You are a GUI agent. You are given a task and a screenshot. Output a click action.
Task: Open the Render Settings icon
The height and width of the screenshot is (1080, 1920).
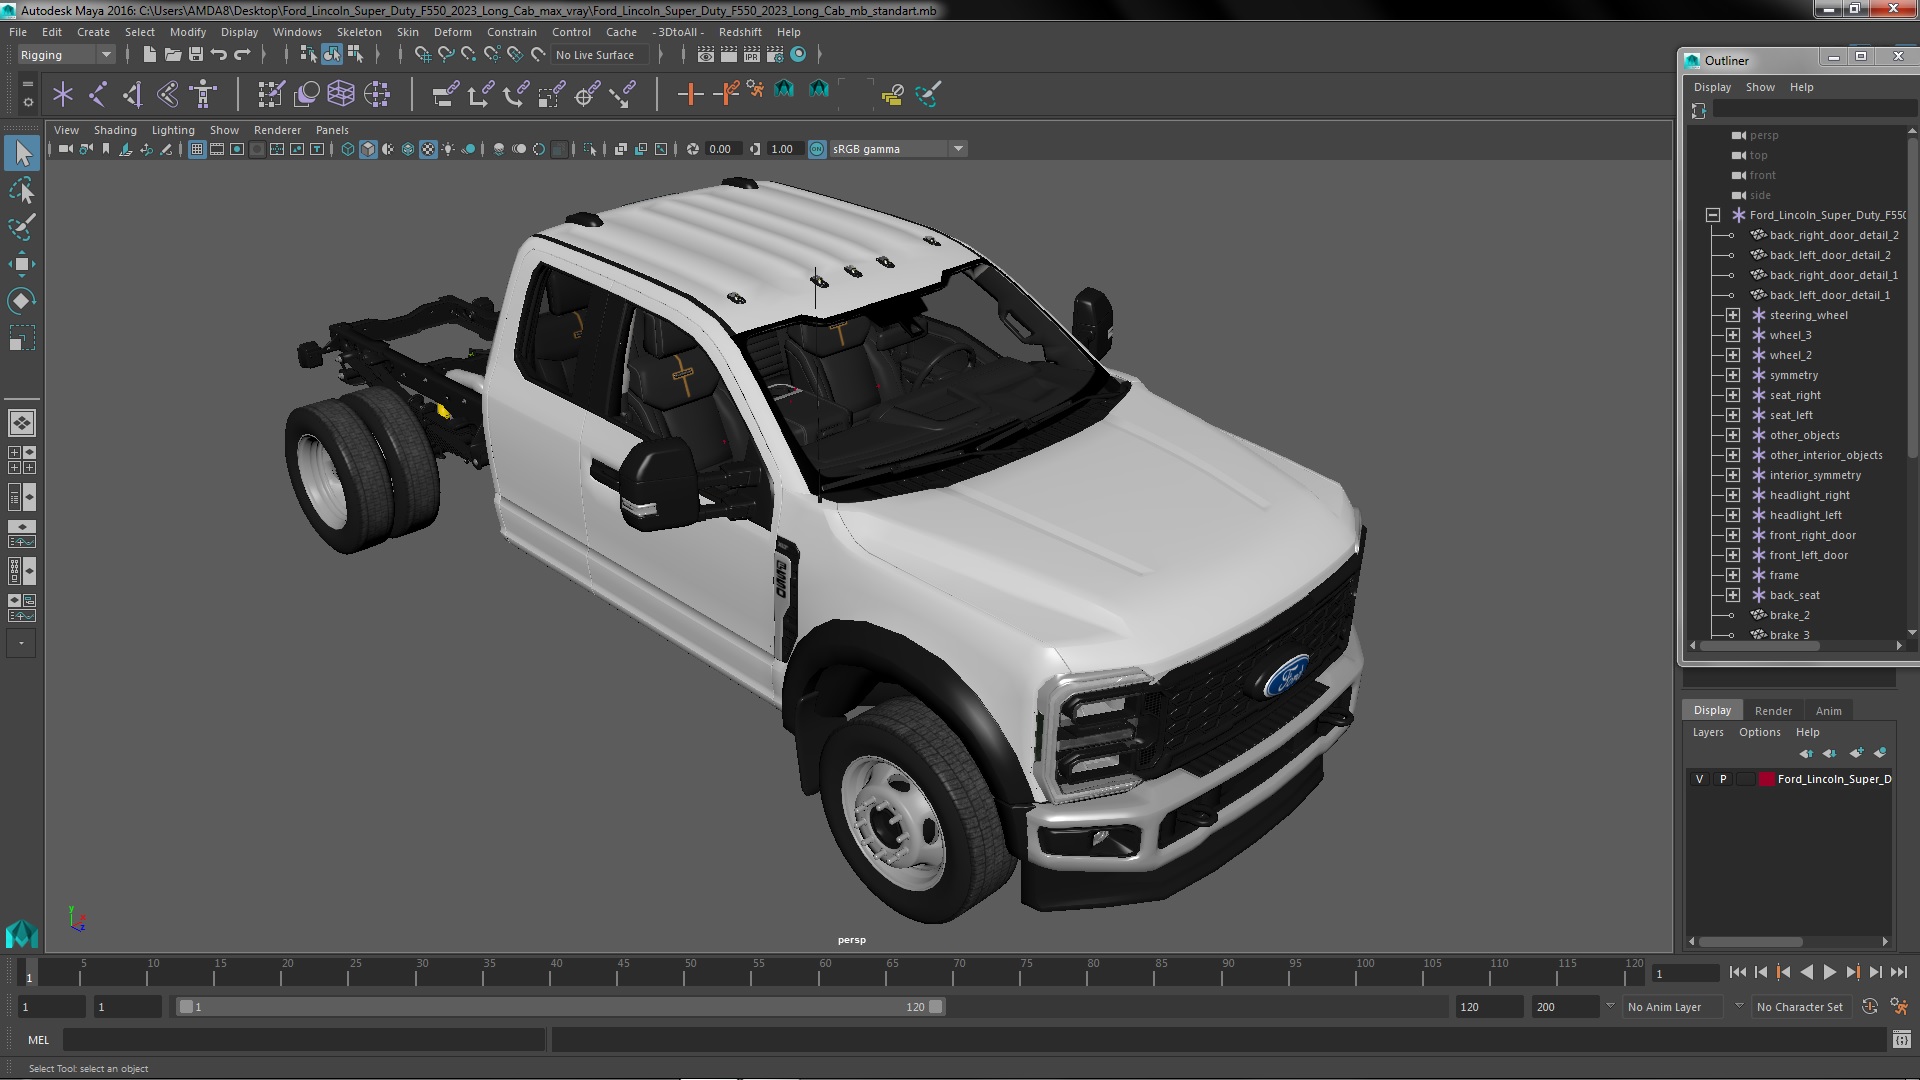775,55
